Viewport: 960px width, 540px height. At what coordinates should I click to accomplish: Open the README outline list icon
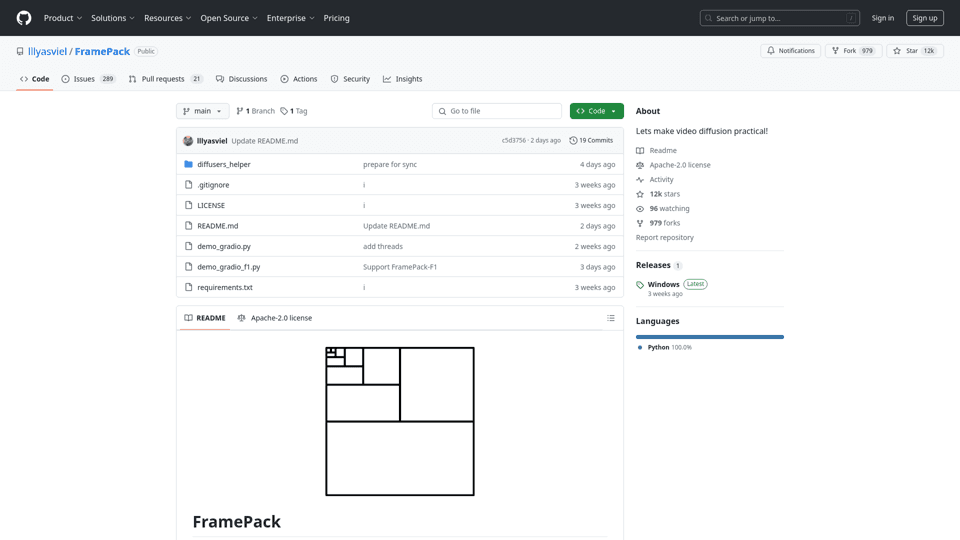(610, 318)
